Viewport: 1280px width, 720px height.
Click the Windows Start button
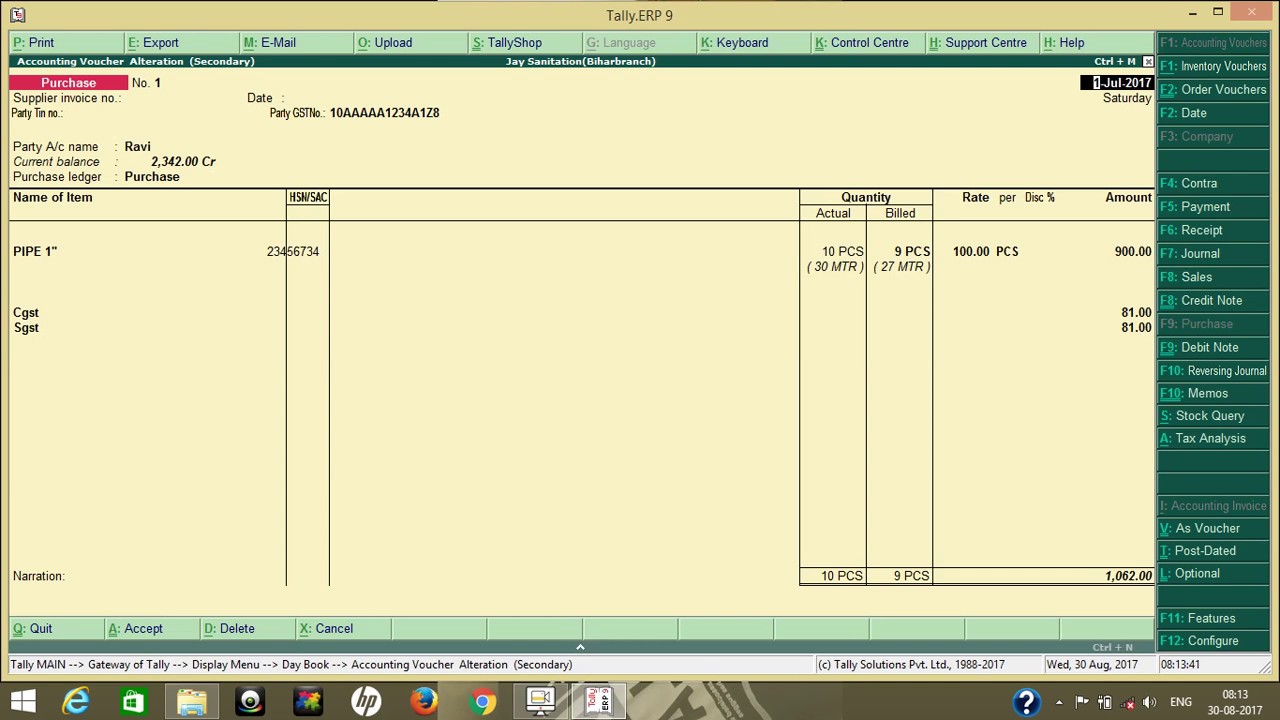click(23, 701)
